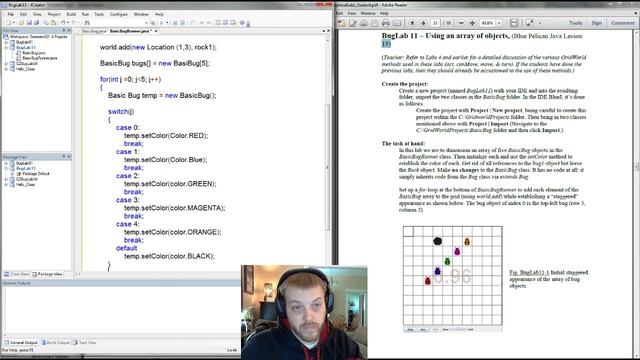Screen dimensions: 640x360
Task: Open the Configure menu in JCreator
Action: 119,14
